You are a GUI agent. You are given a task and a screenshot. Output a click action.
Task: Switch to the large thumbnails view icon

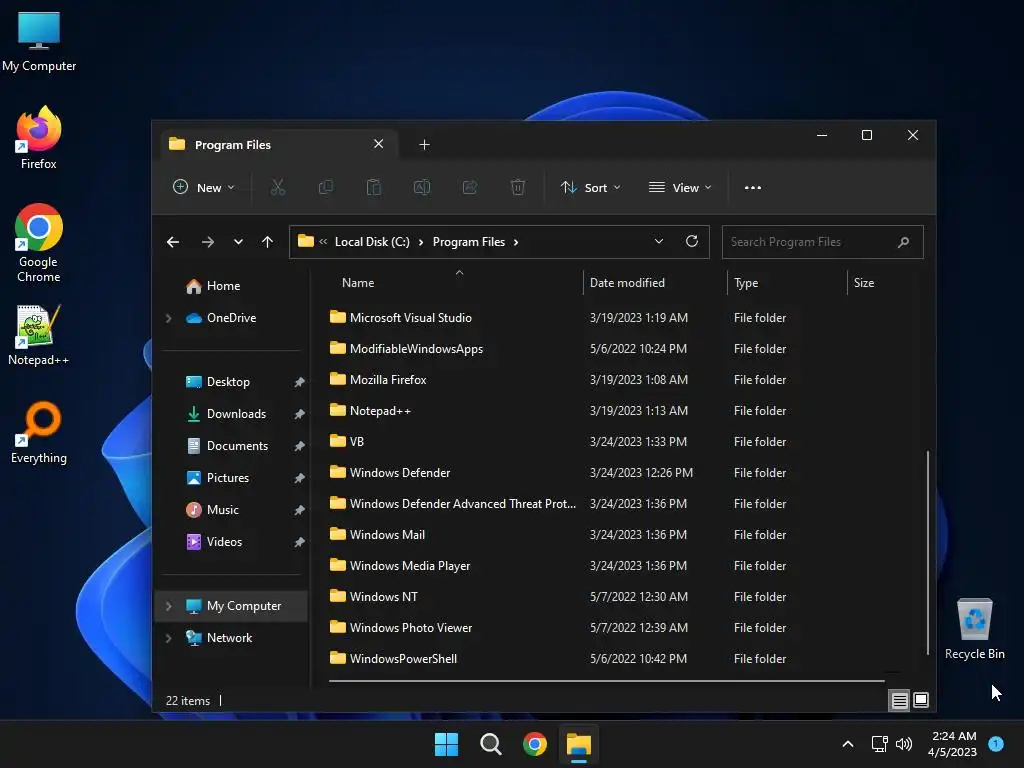tap(921, 701)
